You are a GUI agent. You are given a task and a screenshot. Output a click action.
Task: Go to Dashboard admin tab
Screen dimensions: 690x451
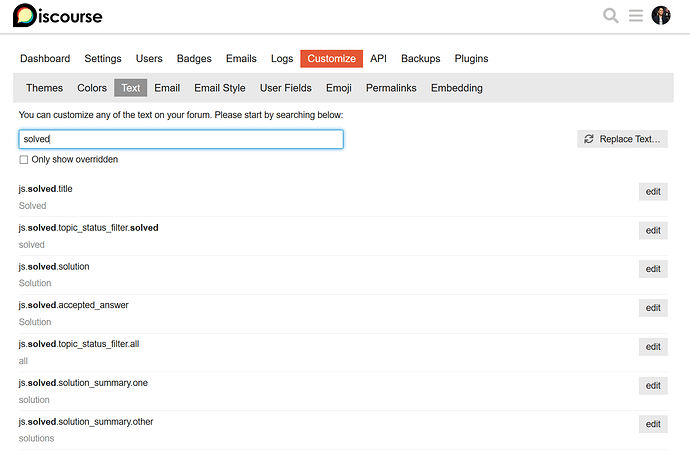click(x=45, y=59)
